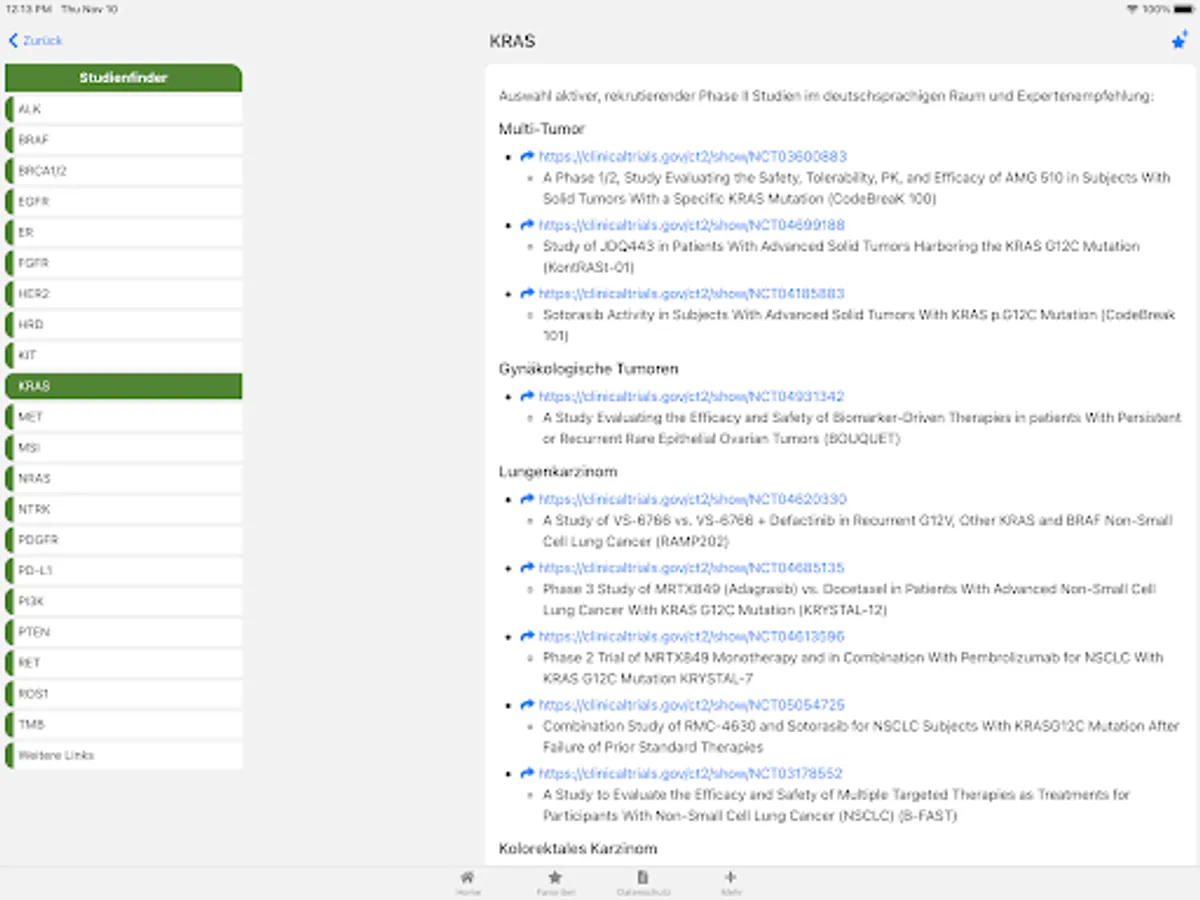Click the Kolorektales Karzinom heading

(x=578, y=849)
